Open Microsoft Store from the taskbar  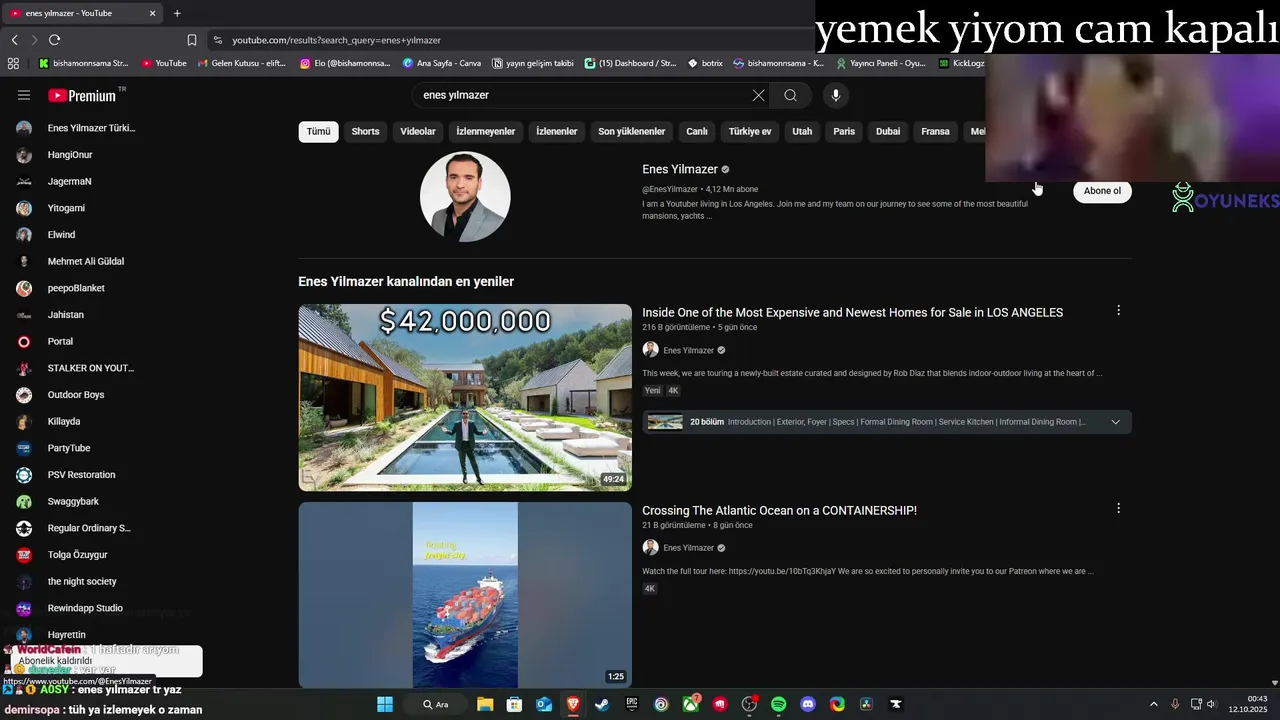[x=515, y=704]
